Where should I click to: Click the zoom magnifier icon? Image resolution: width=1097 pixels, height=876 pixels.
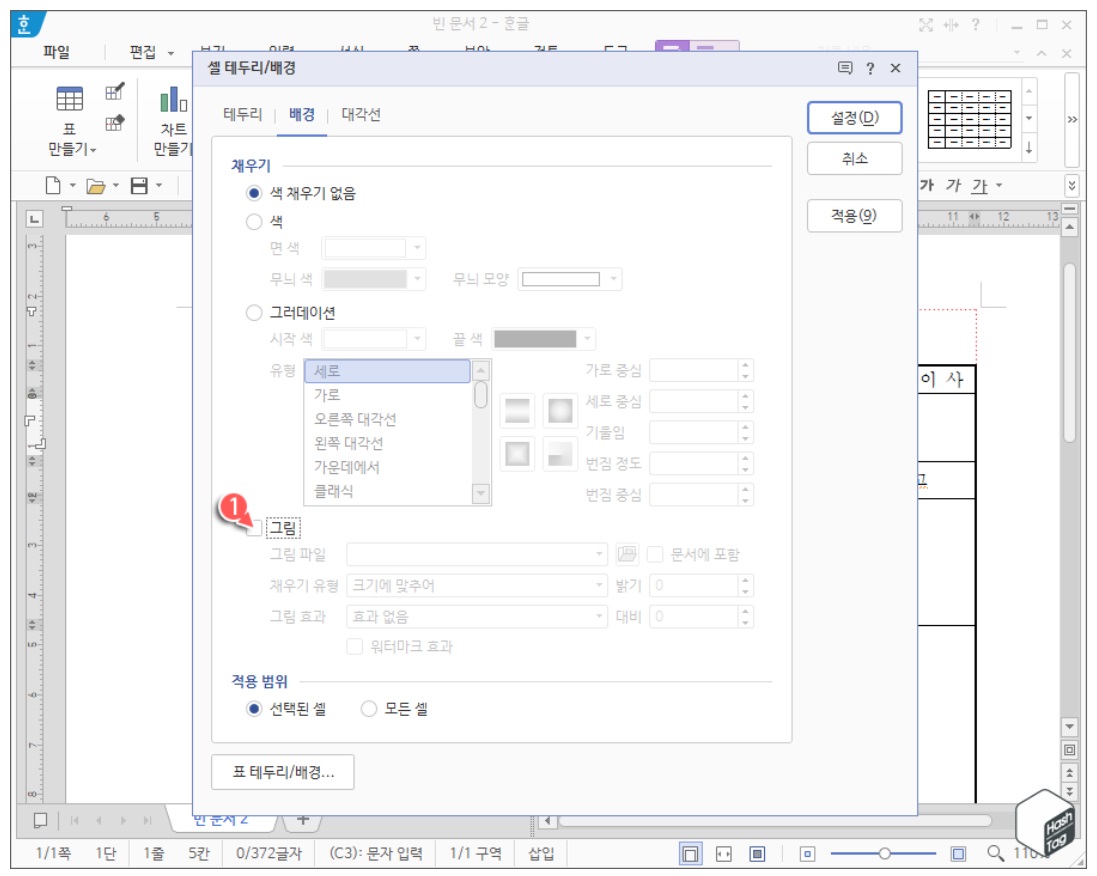[x=995, y=853]
